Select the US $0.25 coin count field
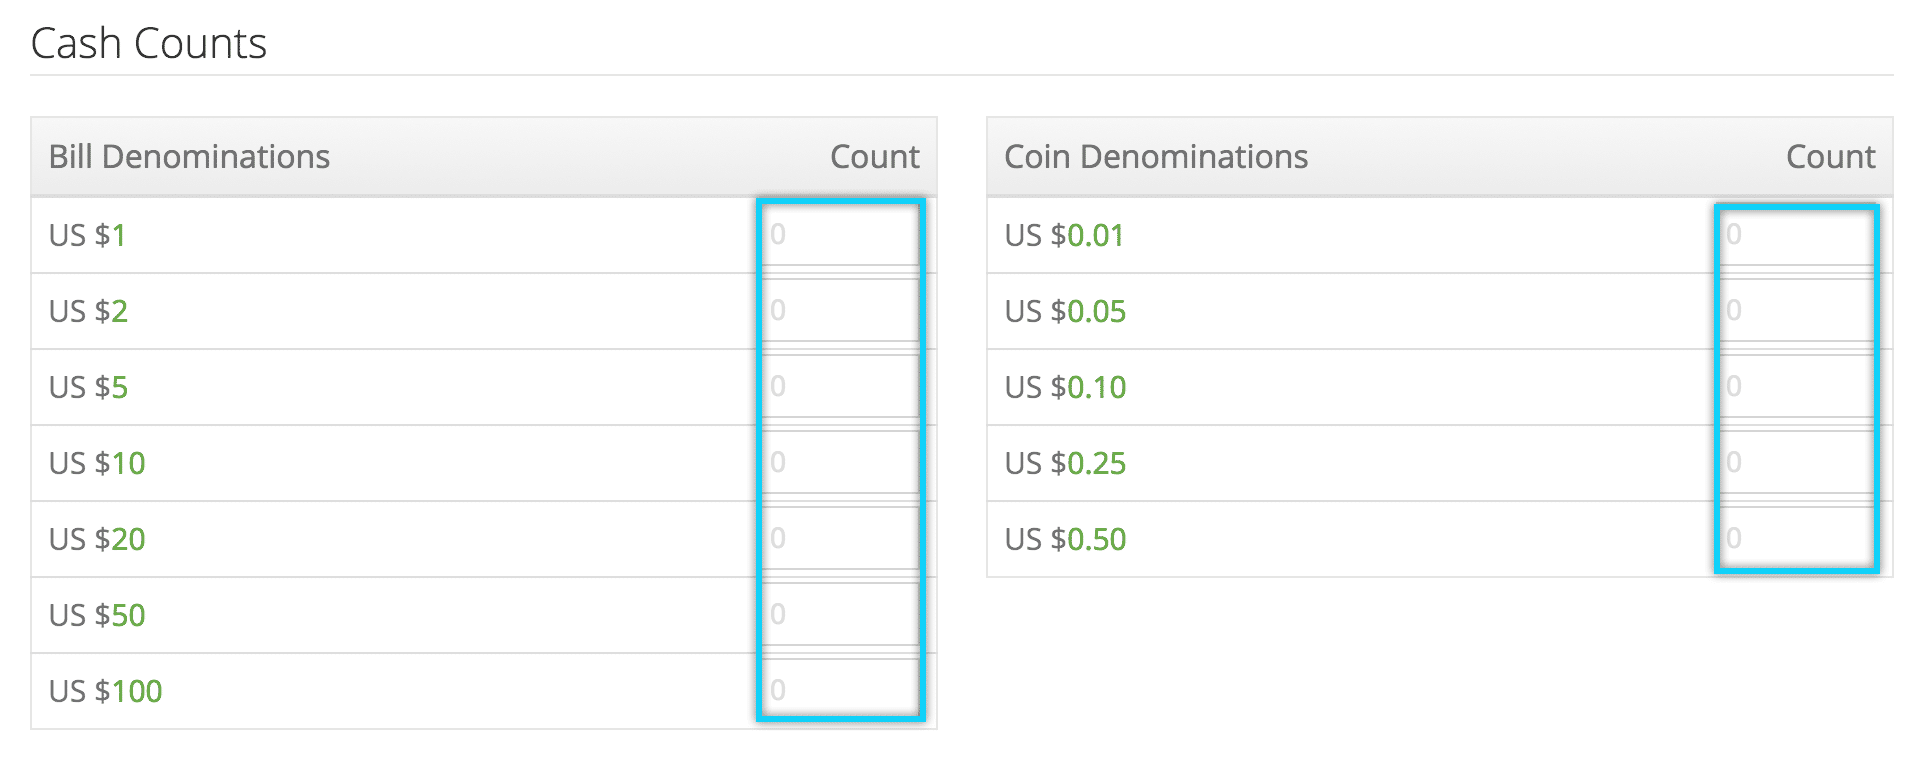1916x758 pixels. [x=1797, y=463]
